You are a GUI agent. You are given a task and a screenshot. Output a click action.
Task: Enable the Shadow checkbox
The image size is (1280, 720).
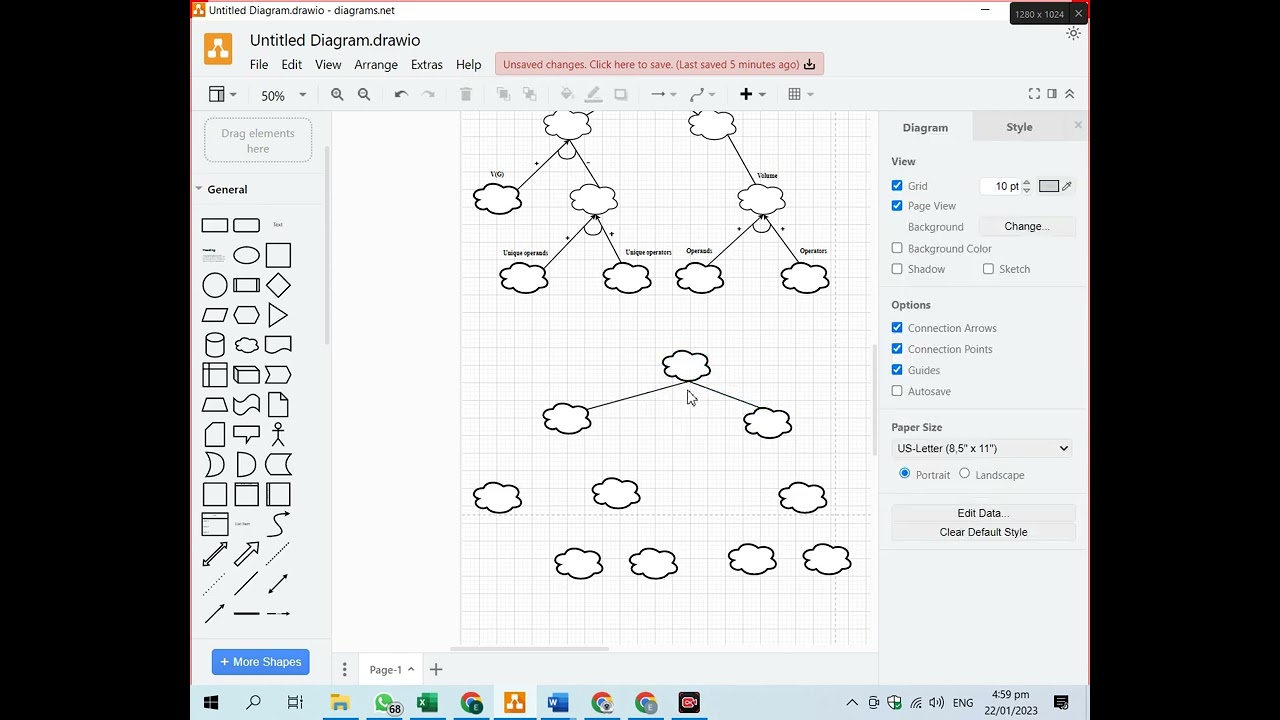click(897, 269)
